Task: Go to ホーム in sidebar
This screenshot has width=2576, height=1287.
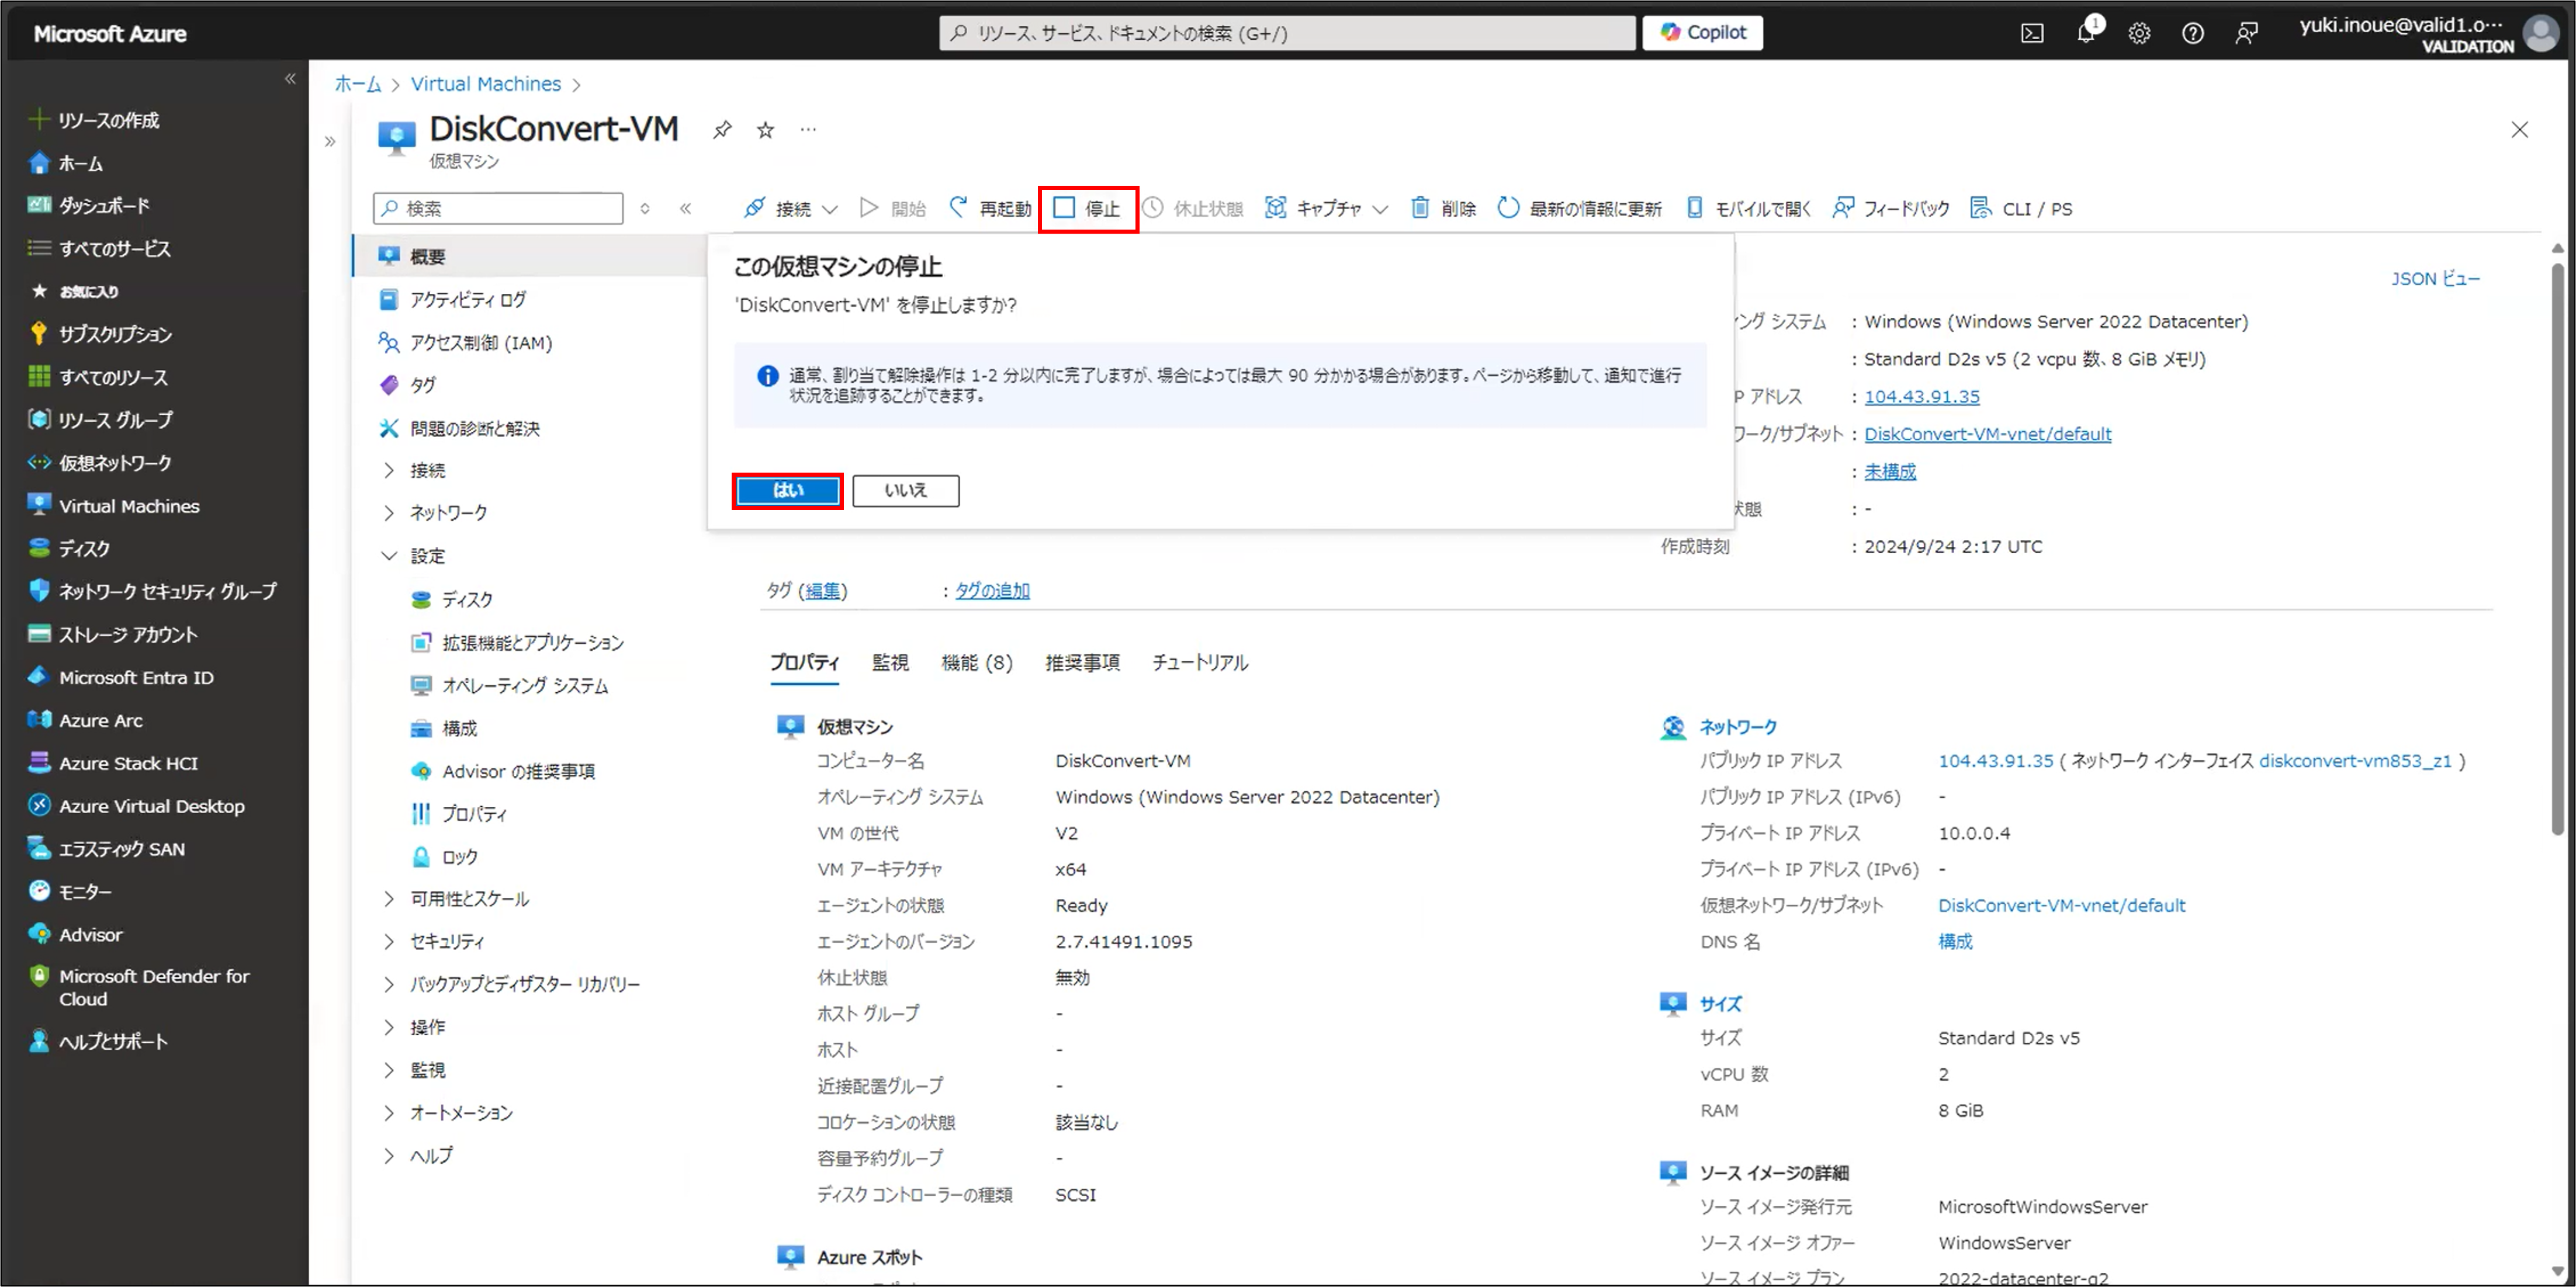Action: [67, 163]
